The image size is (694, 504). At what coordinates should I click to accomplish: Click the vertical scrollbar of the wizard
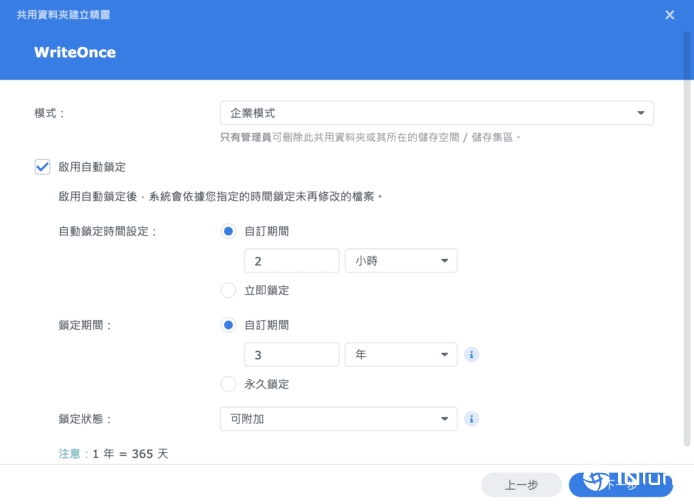687,239
